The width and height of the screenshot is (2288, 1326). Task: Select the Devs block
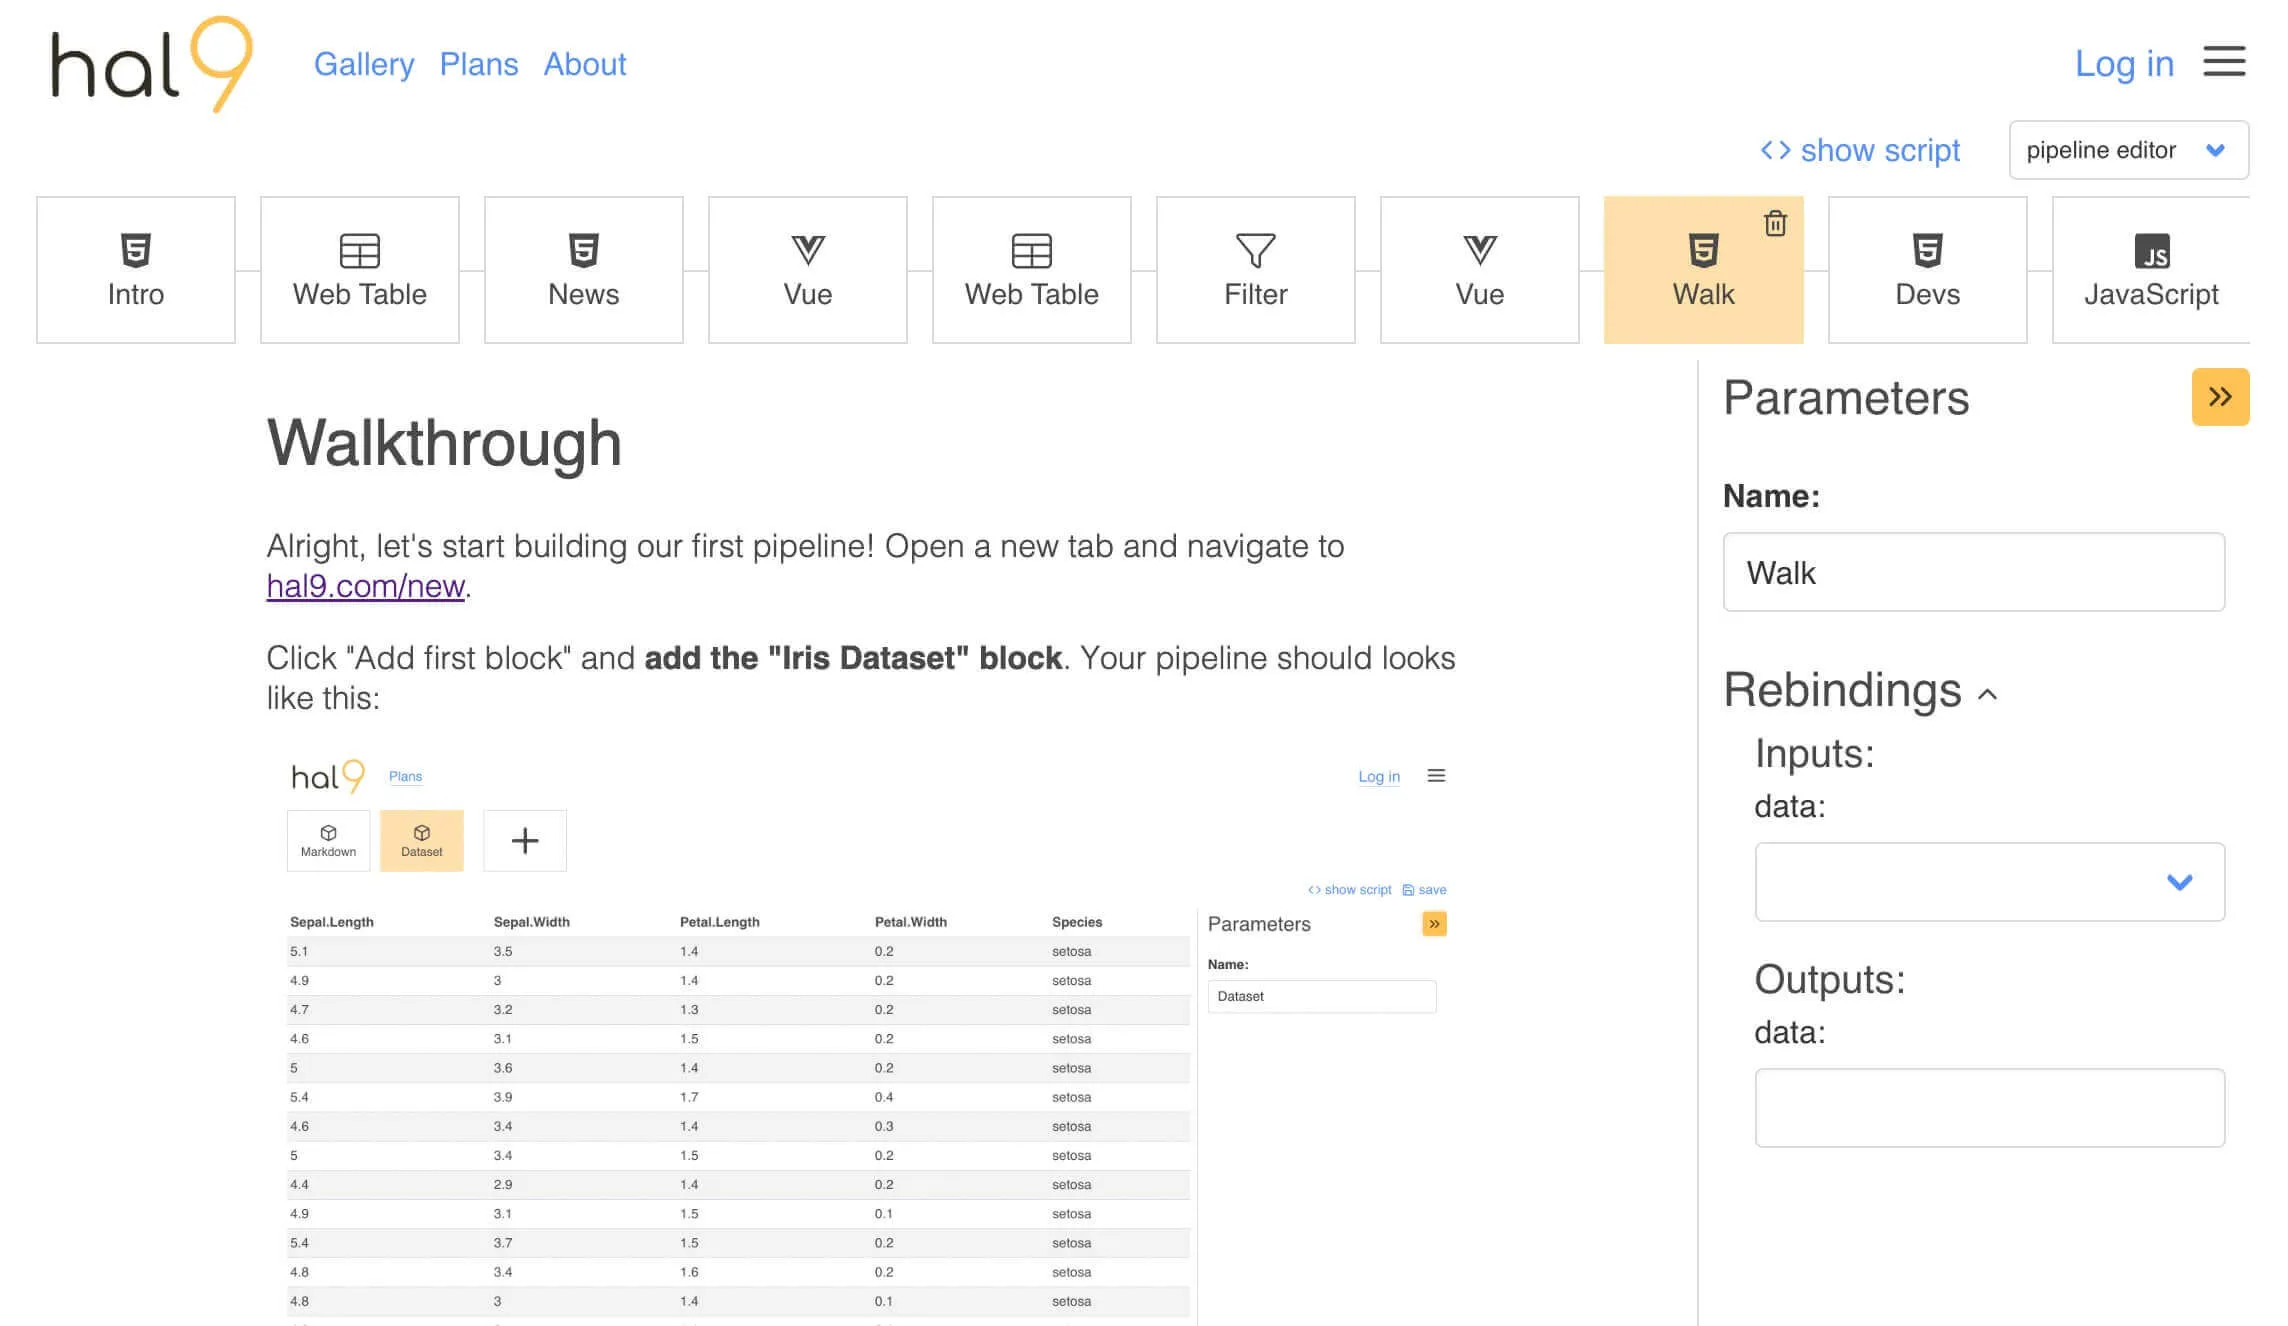coord(1927,270)
